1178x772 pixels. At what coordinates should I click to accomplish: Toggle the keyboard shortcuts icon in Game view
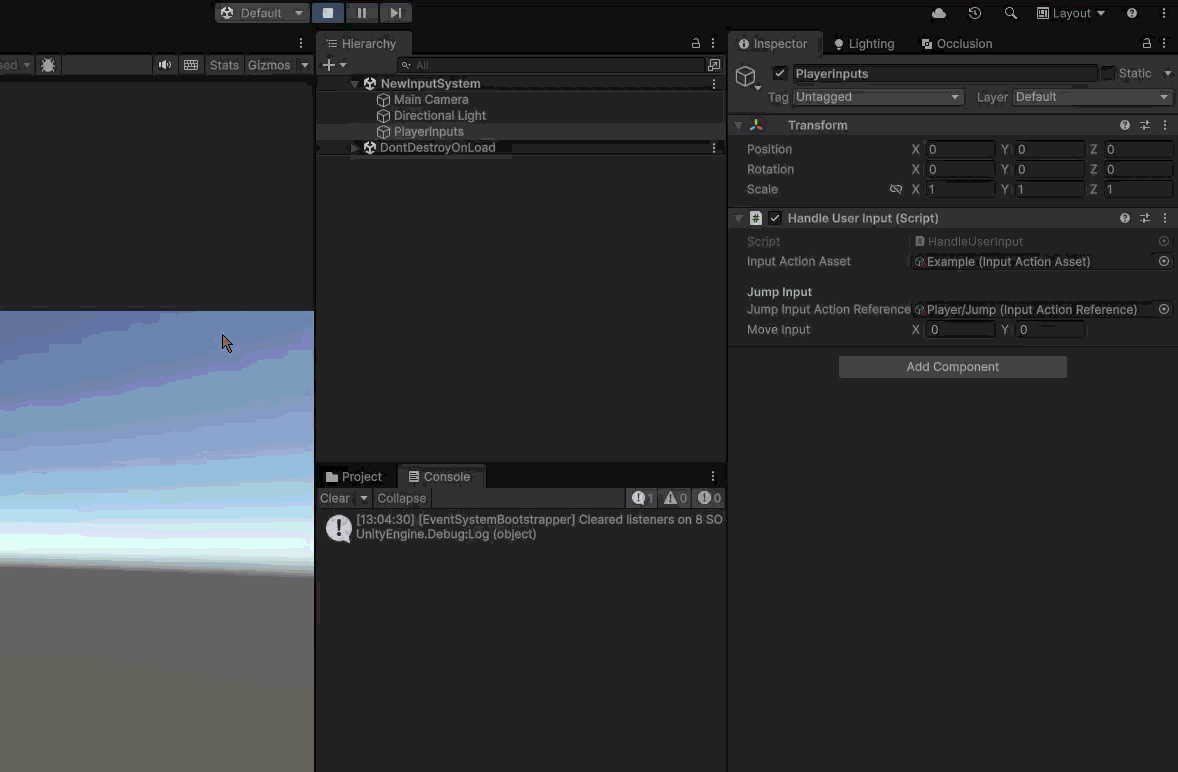click(x=191, y=65)
